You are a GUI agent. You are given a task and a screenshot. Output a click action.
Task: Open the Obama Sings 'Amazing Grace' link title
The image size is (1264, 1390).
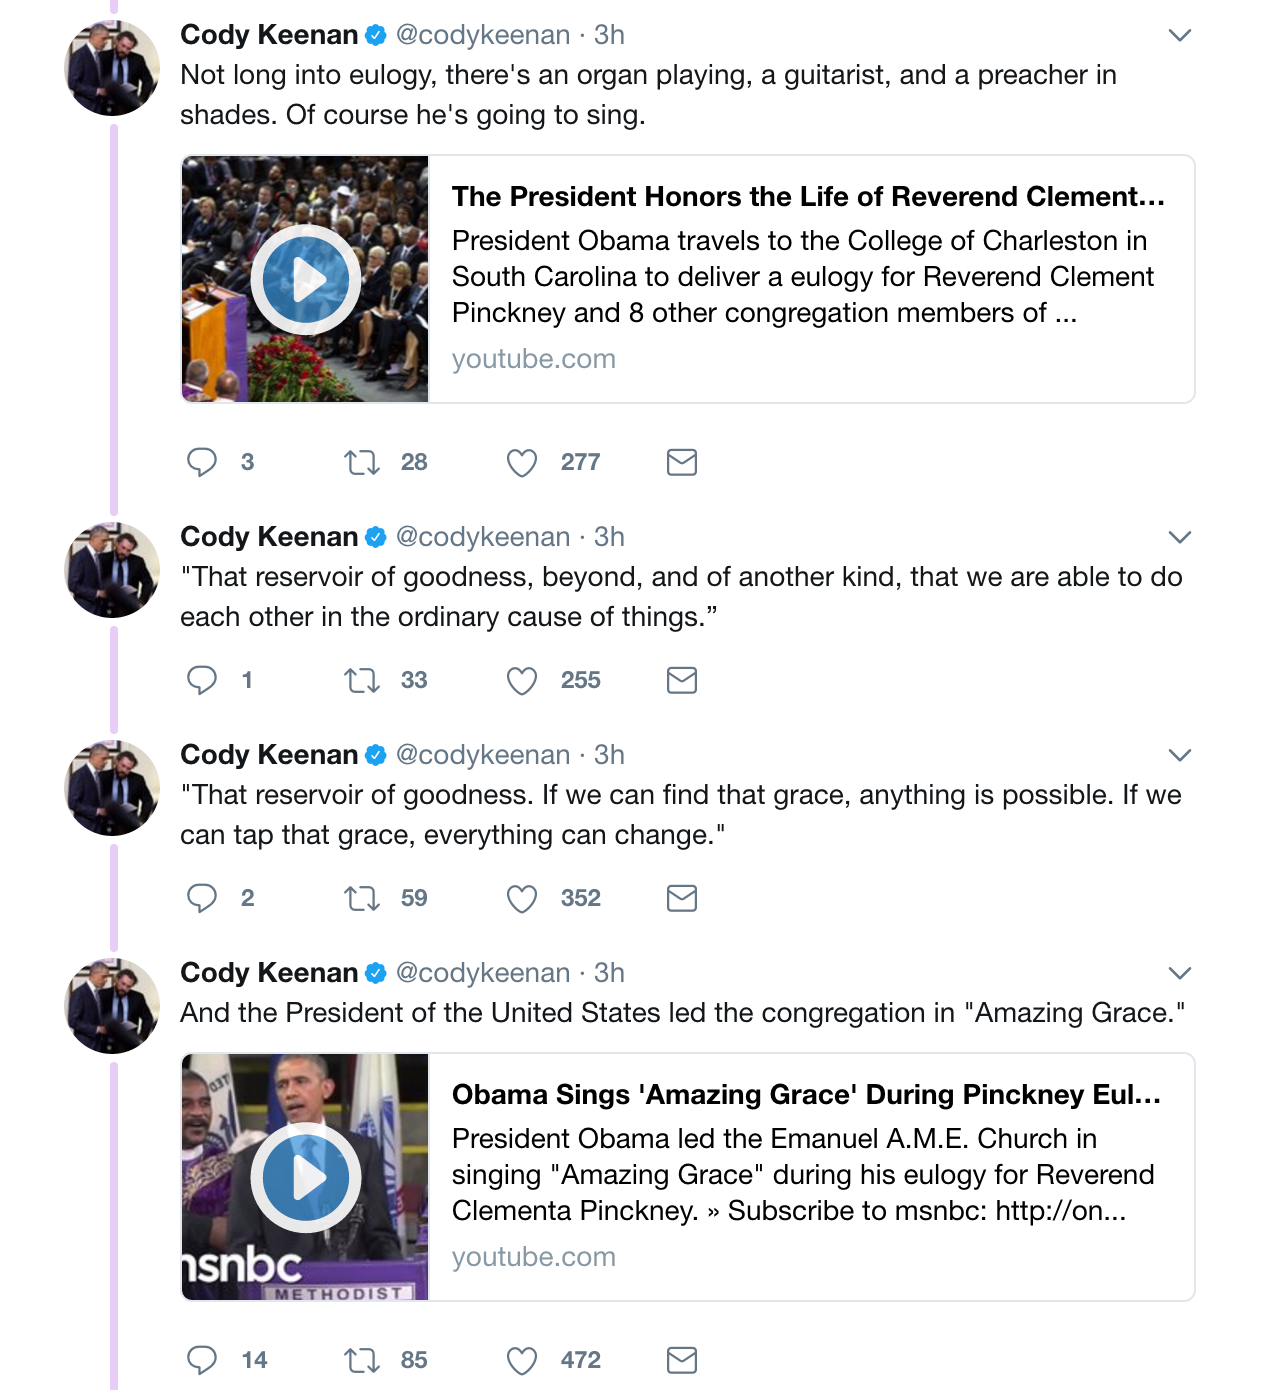[x=805, y=1095]
